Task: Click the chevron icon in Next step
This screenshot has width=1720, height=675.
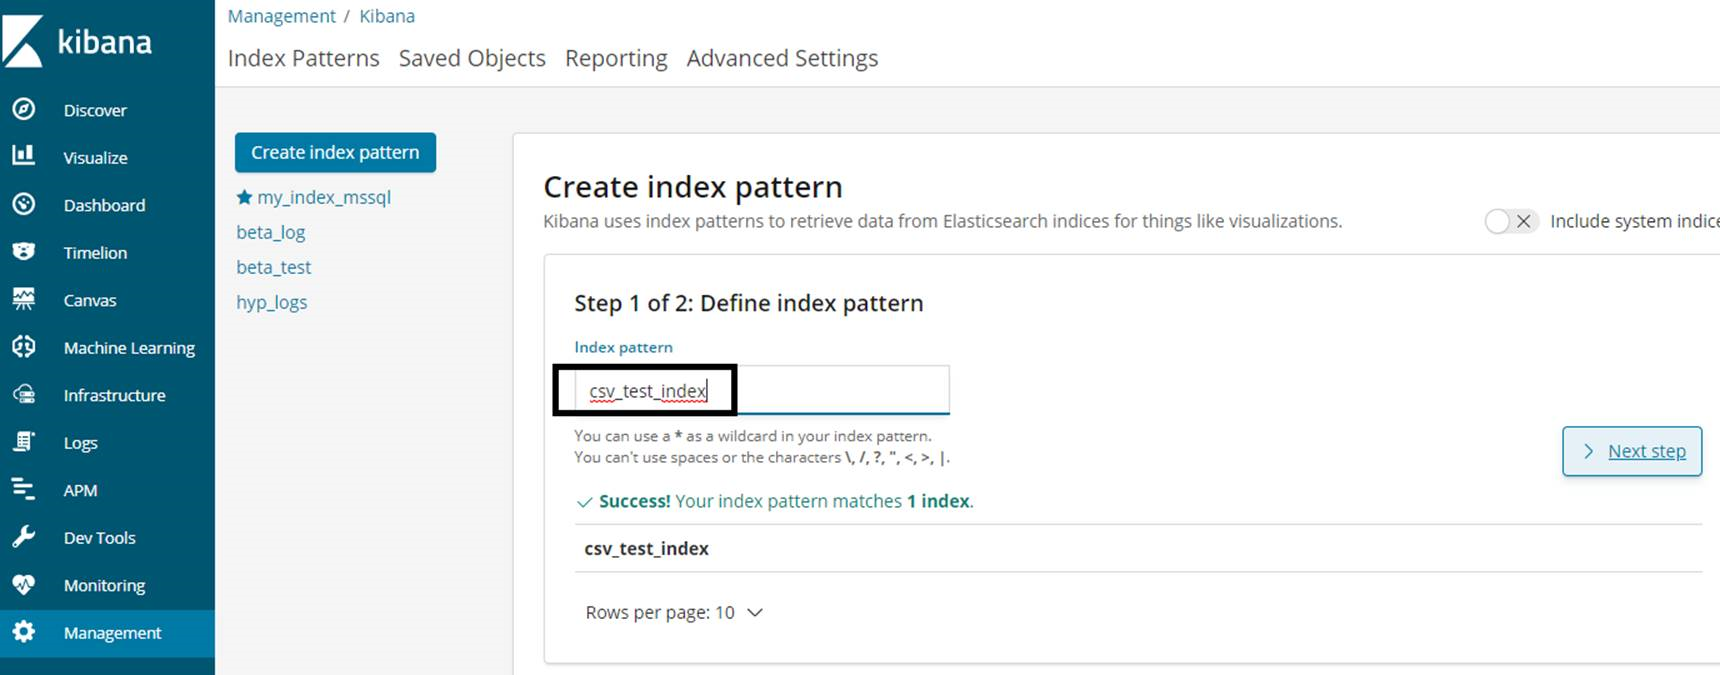Action: 1588,451
